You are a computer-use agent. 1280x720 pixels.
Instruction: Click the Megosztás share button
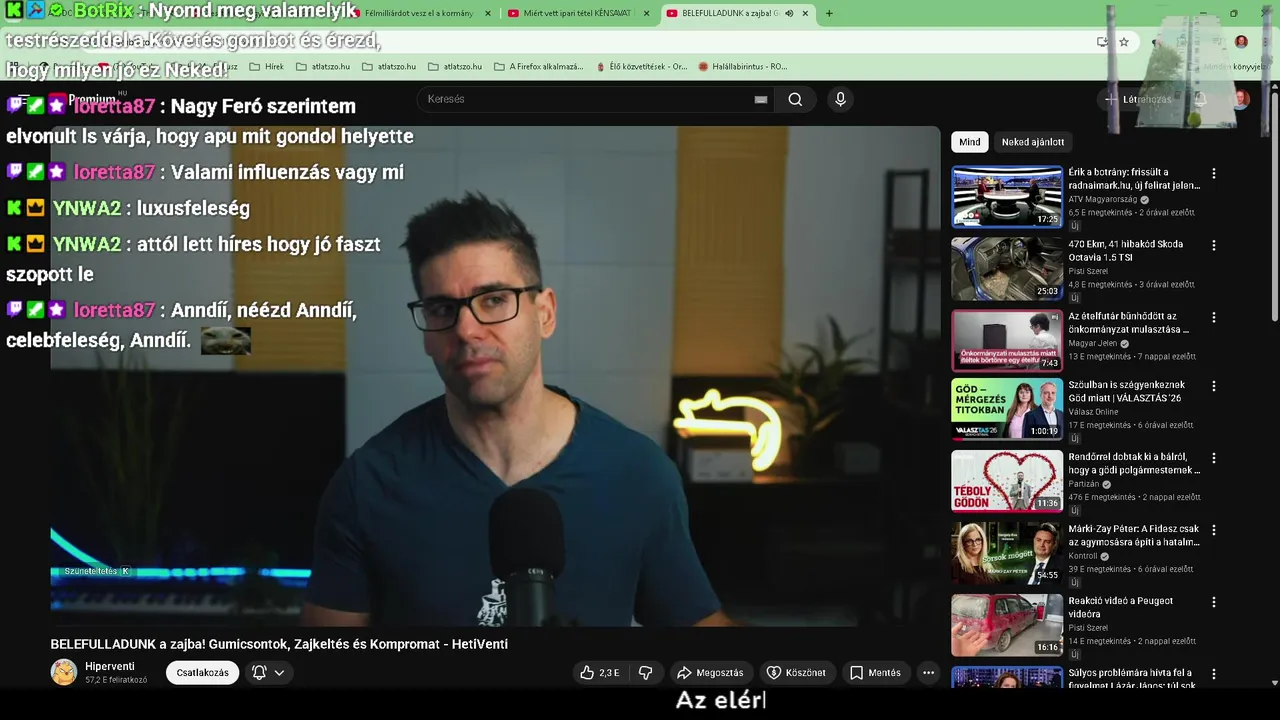[710, 673]
